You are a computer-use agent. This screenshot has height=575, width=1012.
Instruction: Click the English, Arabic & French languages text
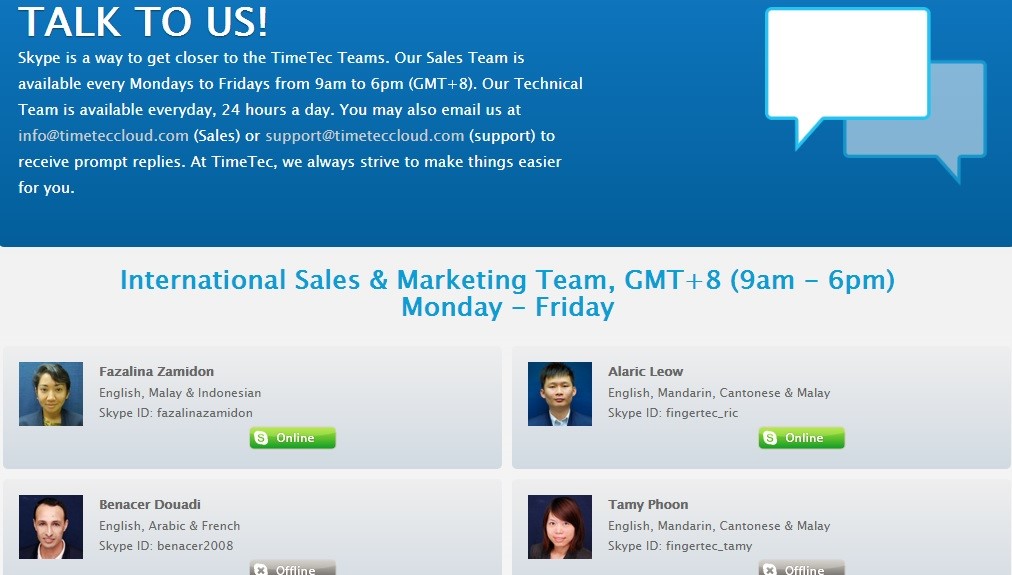pyautogui.click(x=169, y=526)
